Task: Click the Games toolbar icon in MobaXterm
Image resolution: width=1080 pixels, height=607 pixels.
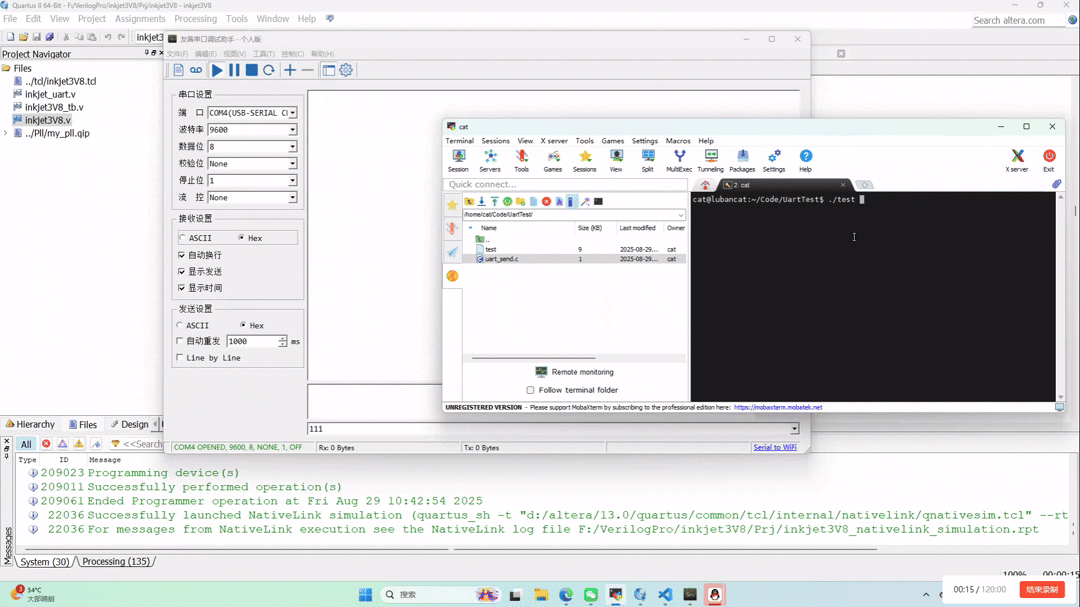Action: click(x=553, y=161)
